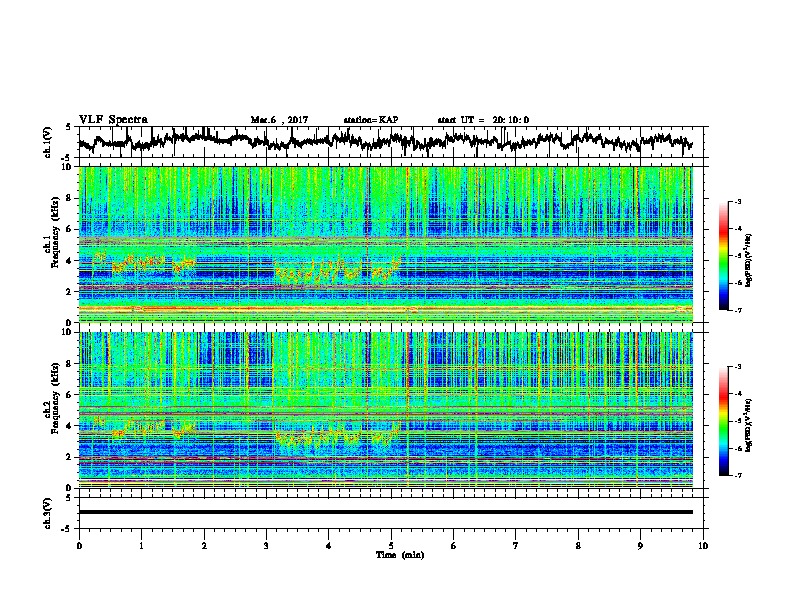
Task: Click the "ch.1 Frequency (kHz)" axis label
Action: (x=51, y=232)
